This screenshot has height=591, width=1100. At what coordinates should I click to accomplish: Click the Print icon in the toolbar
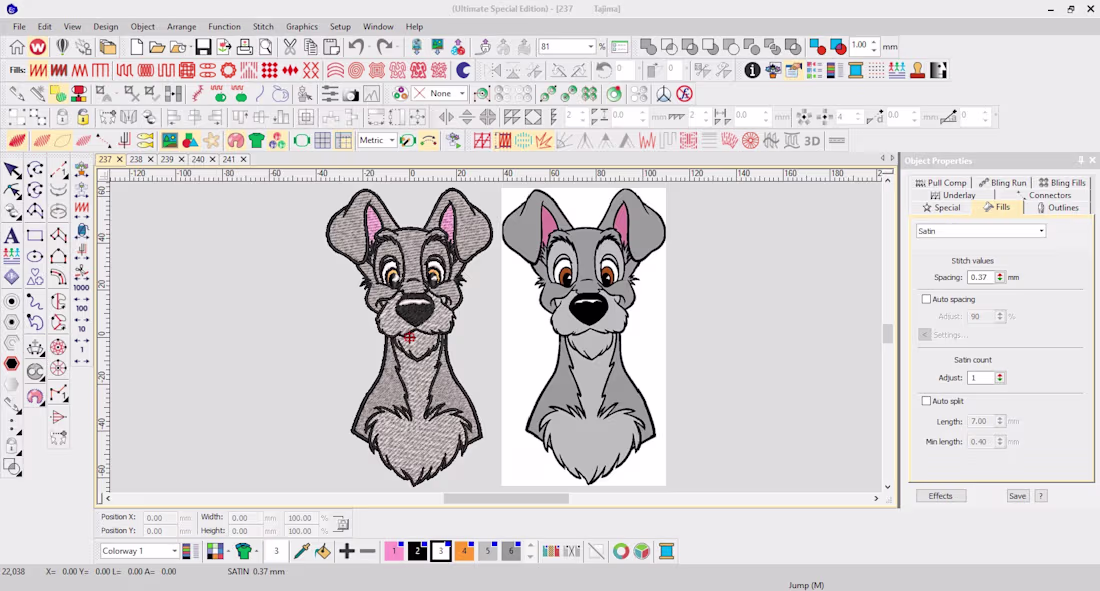point(245,47)
